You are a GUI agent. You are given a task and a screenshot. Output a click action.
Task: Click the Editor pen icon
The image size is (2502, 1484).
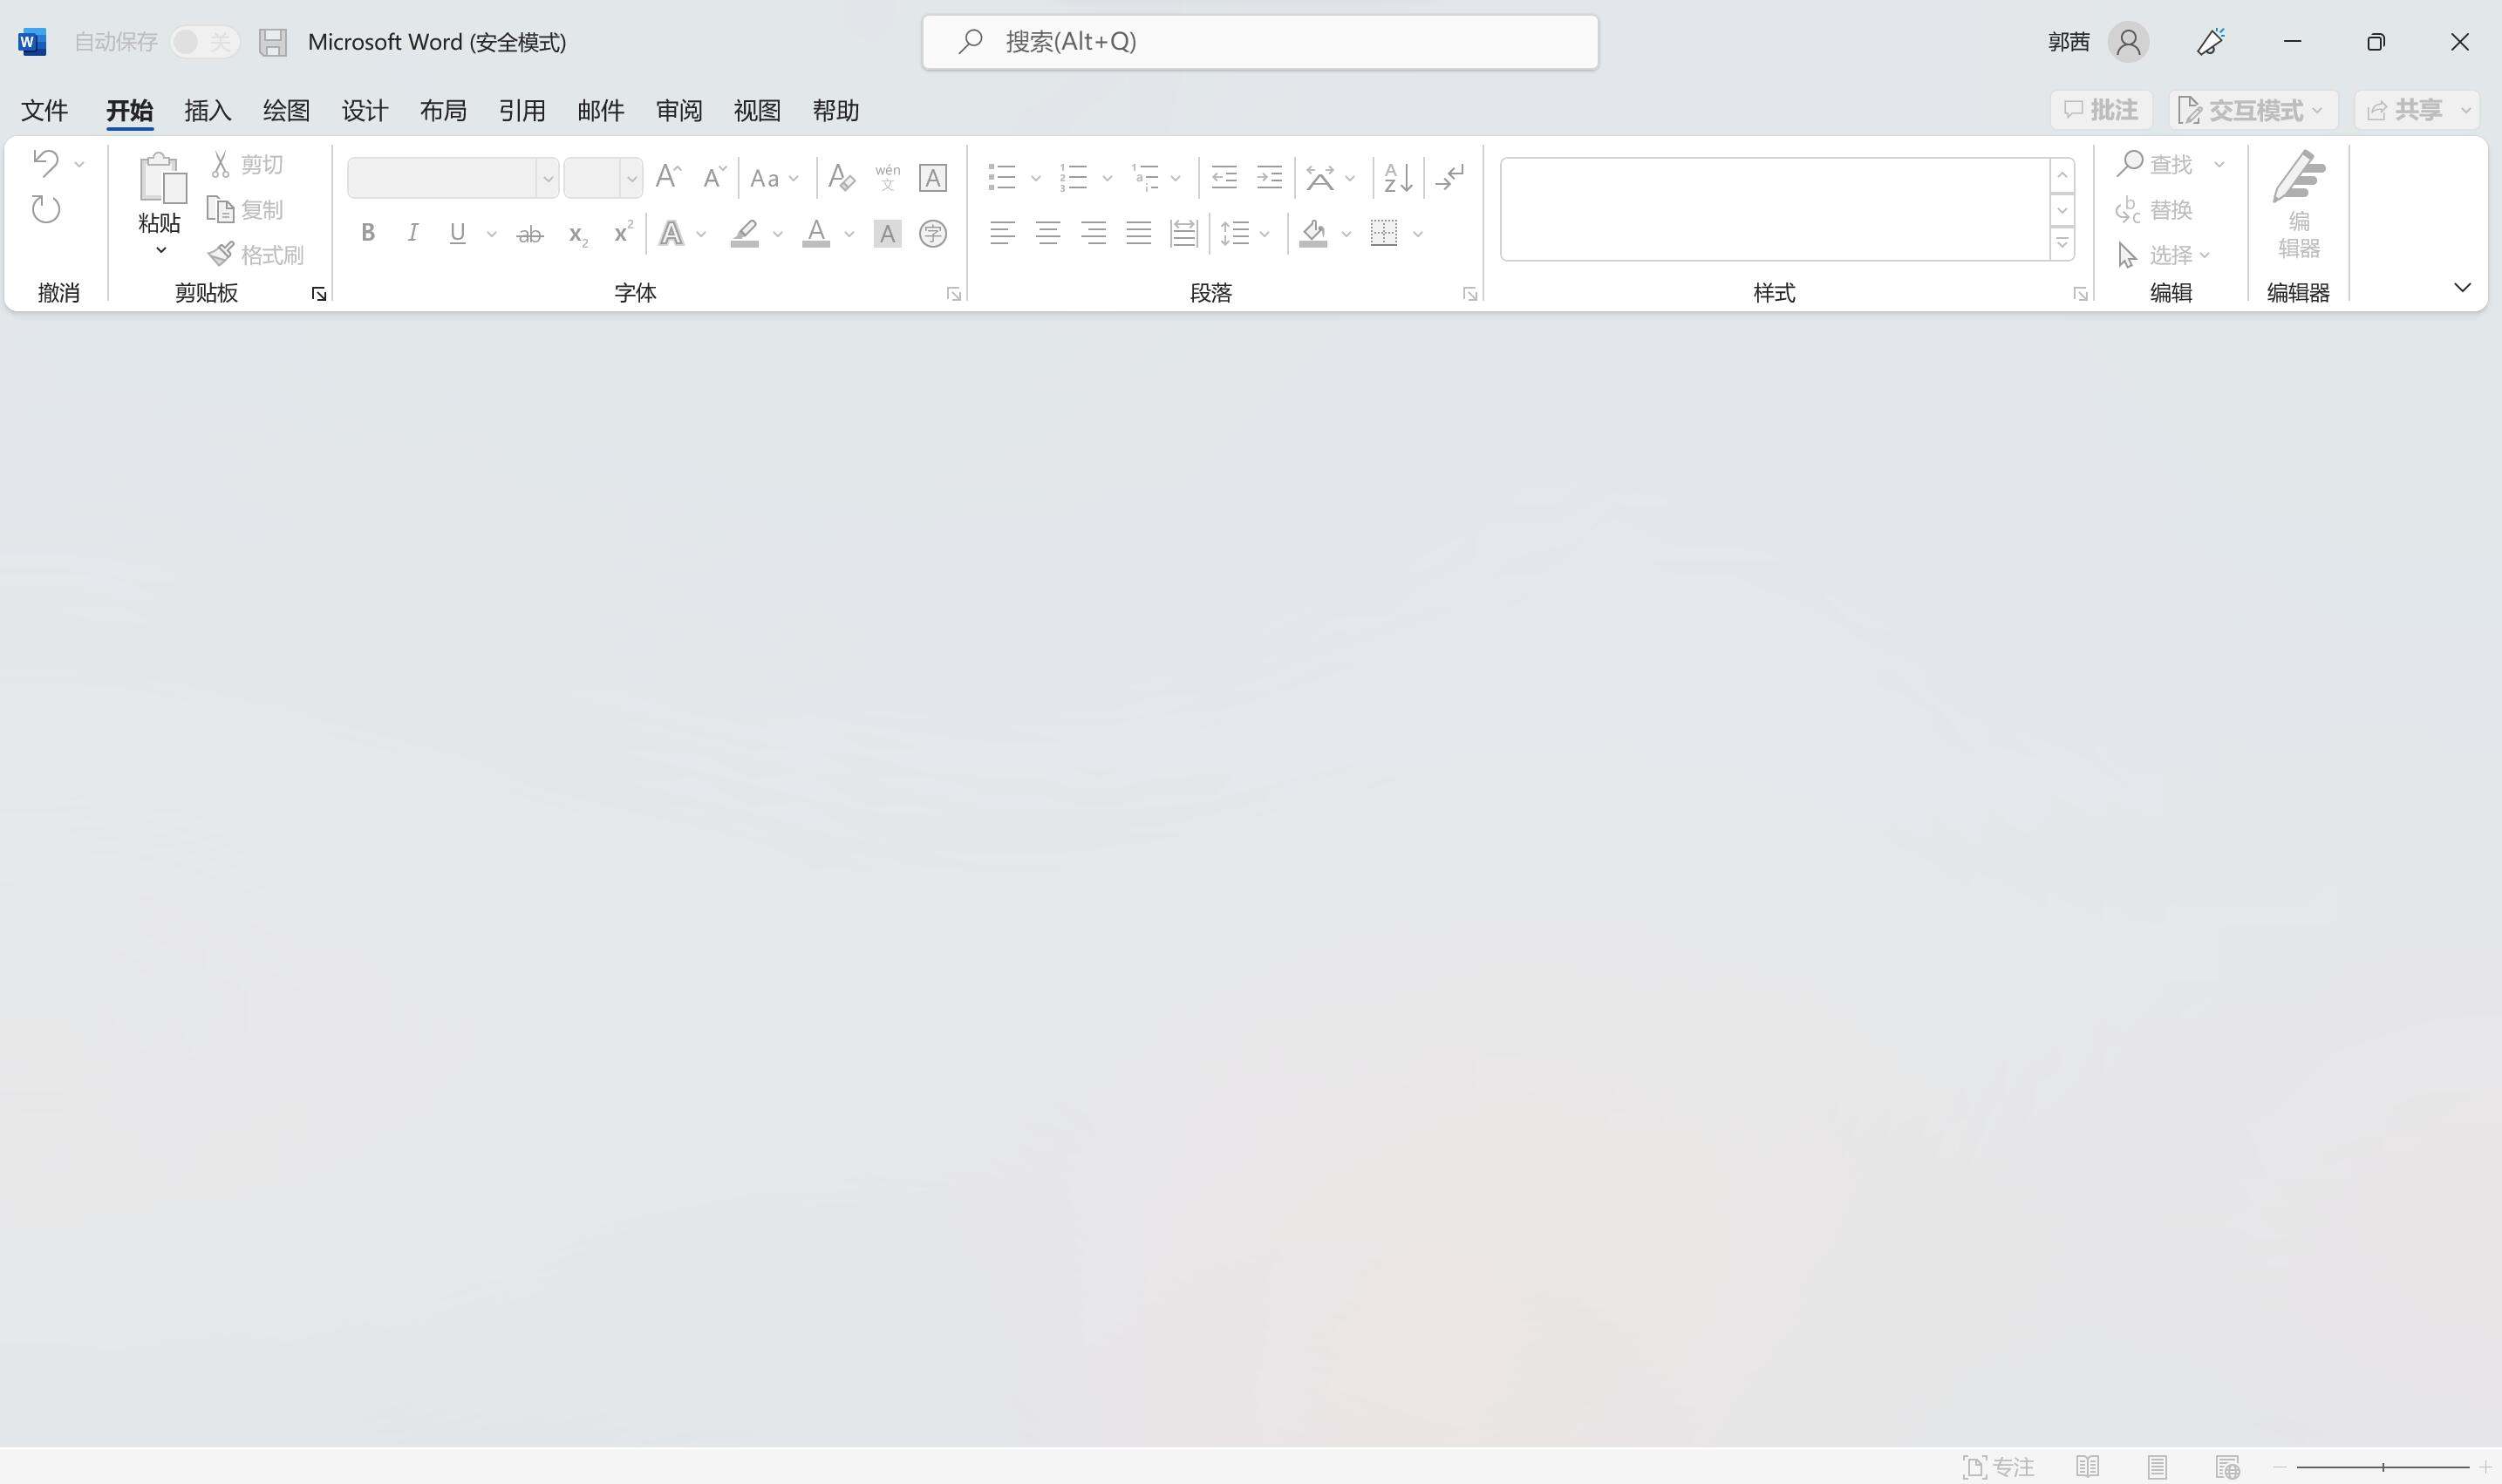click(x=2297, y=177)
